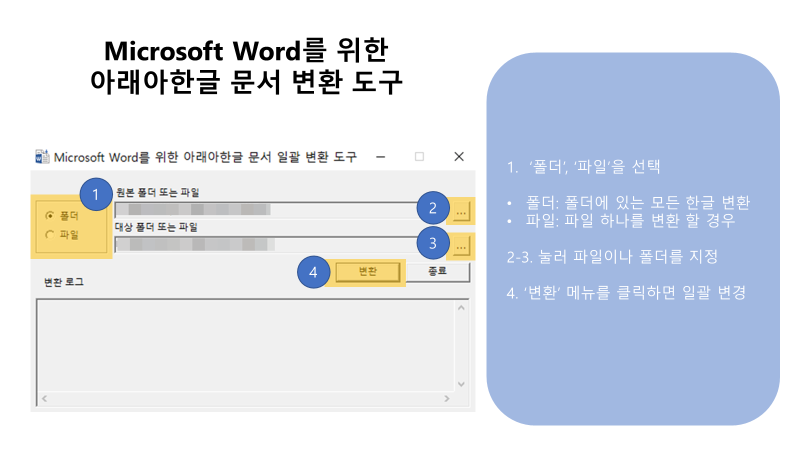Click the instruction text '2-3. 눌러 파일이나 폴더를 지정'

[612, 256]
